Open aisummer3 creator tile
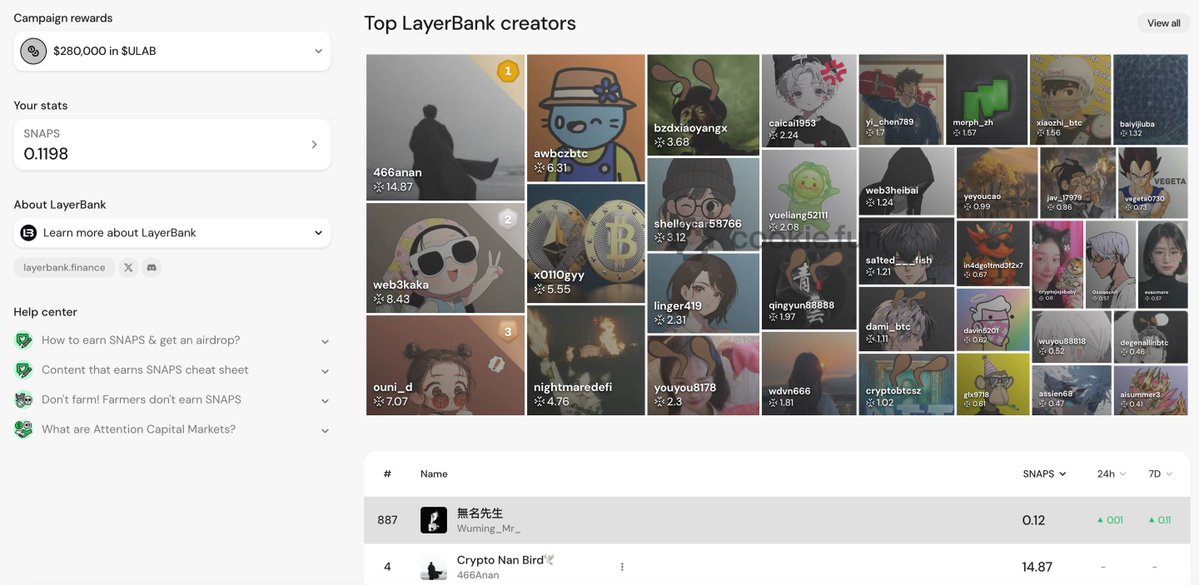 tap(1150, 389)
